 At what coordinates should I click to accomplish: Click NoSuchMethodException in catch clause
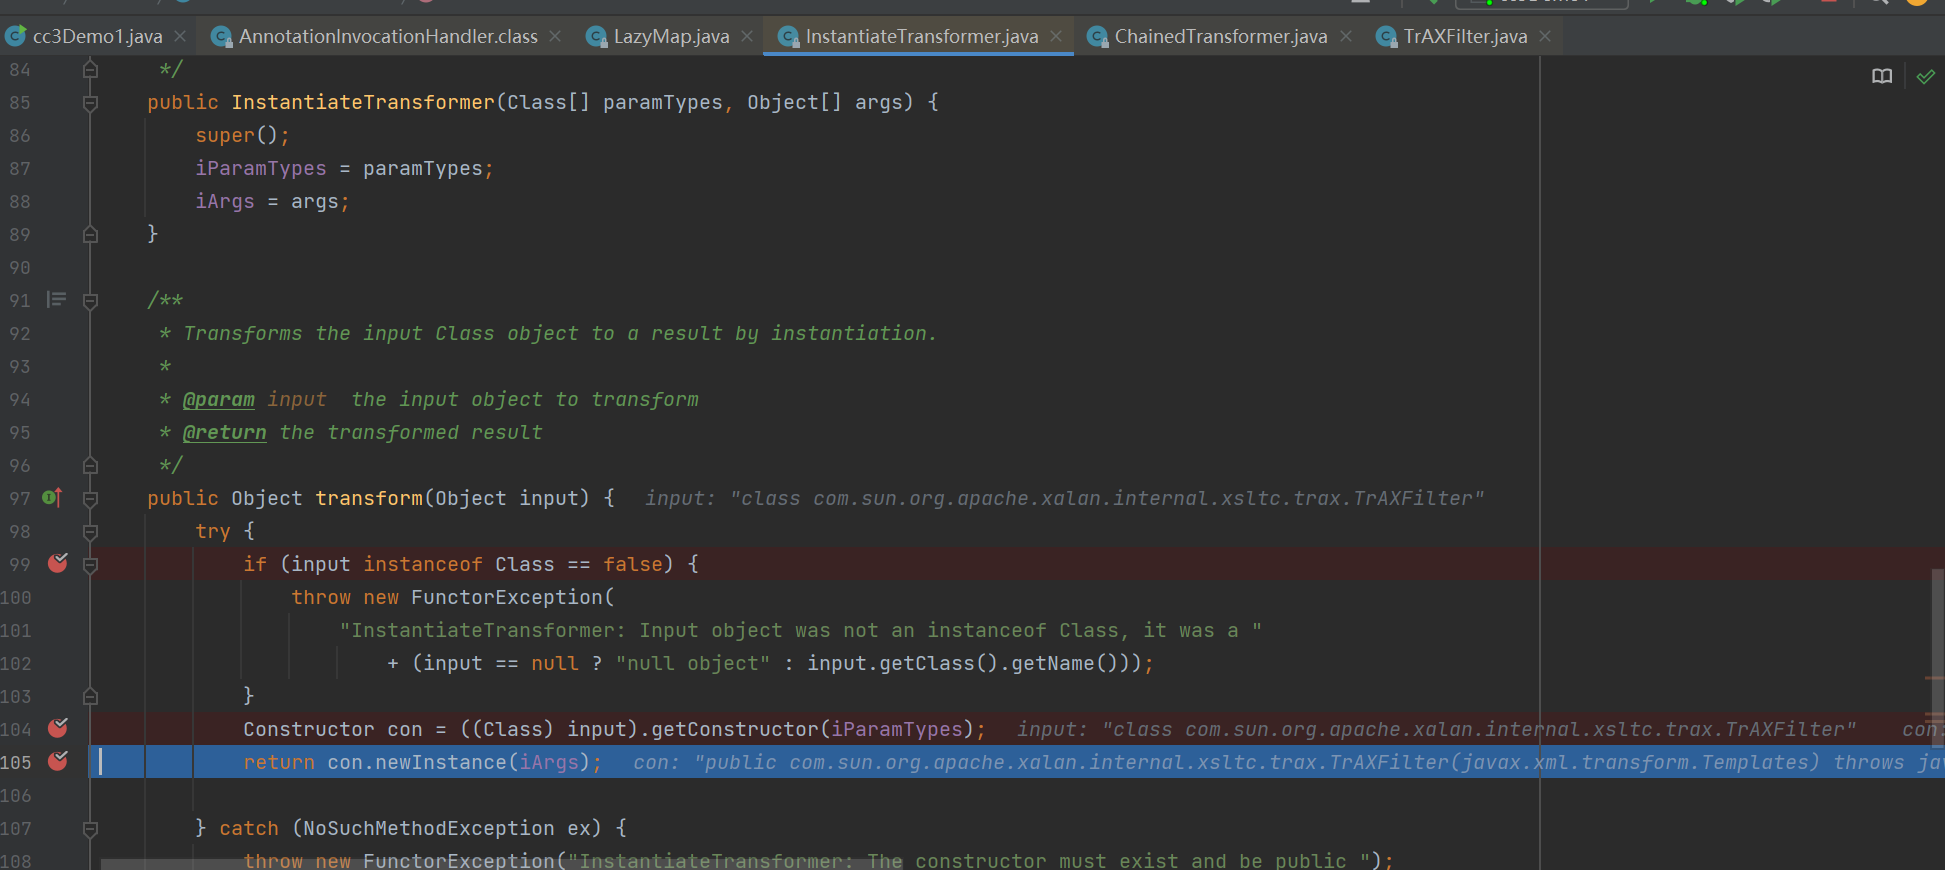428,829
